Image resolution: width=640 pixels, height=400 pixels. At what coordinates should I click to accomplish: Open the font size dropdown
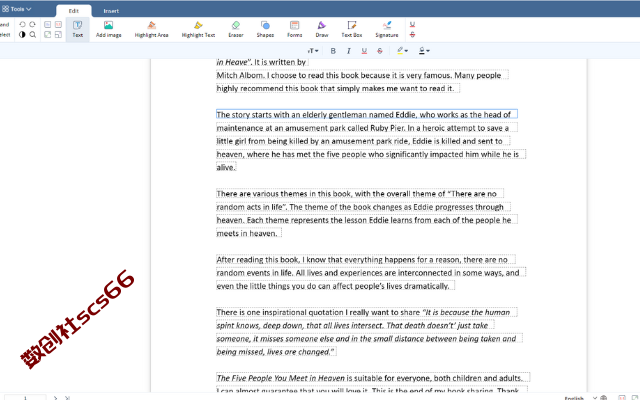313,51
